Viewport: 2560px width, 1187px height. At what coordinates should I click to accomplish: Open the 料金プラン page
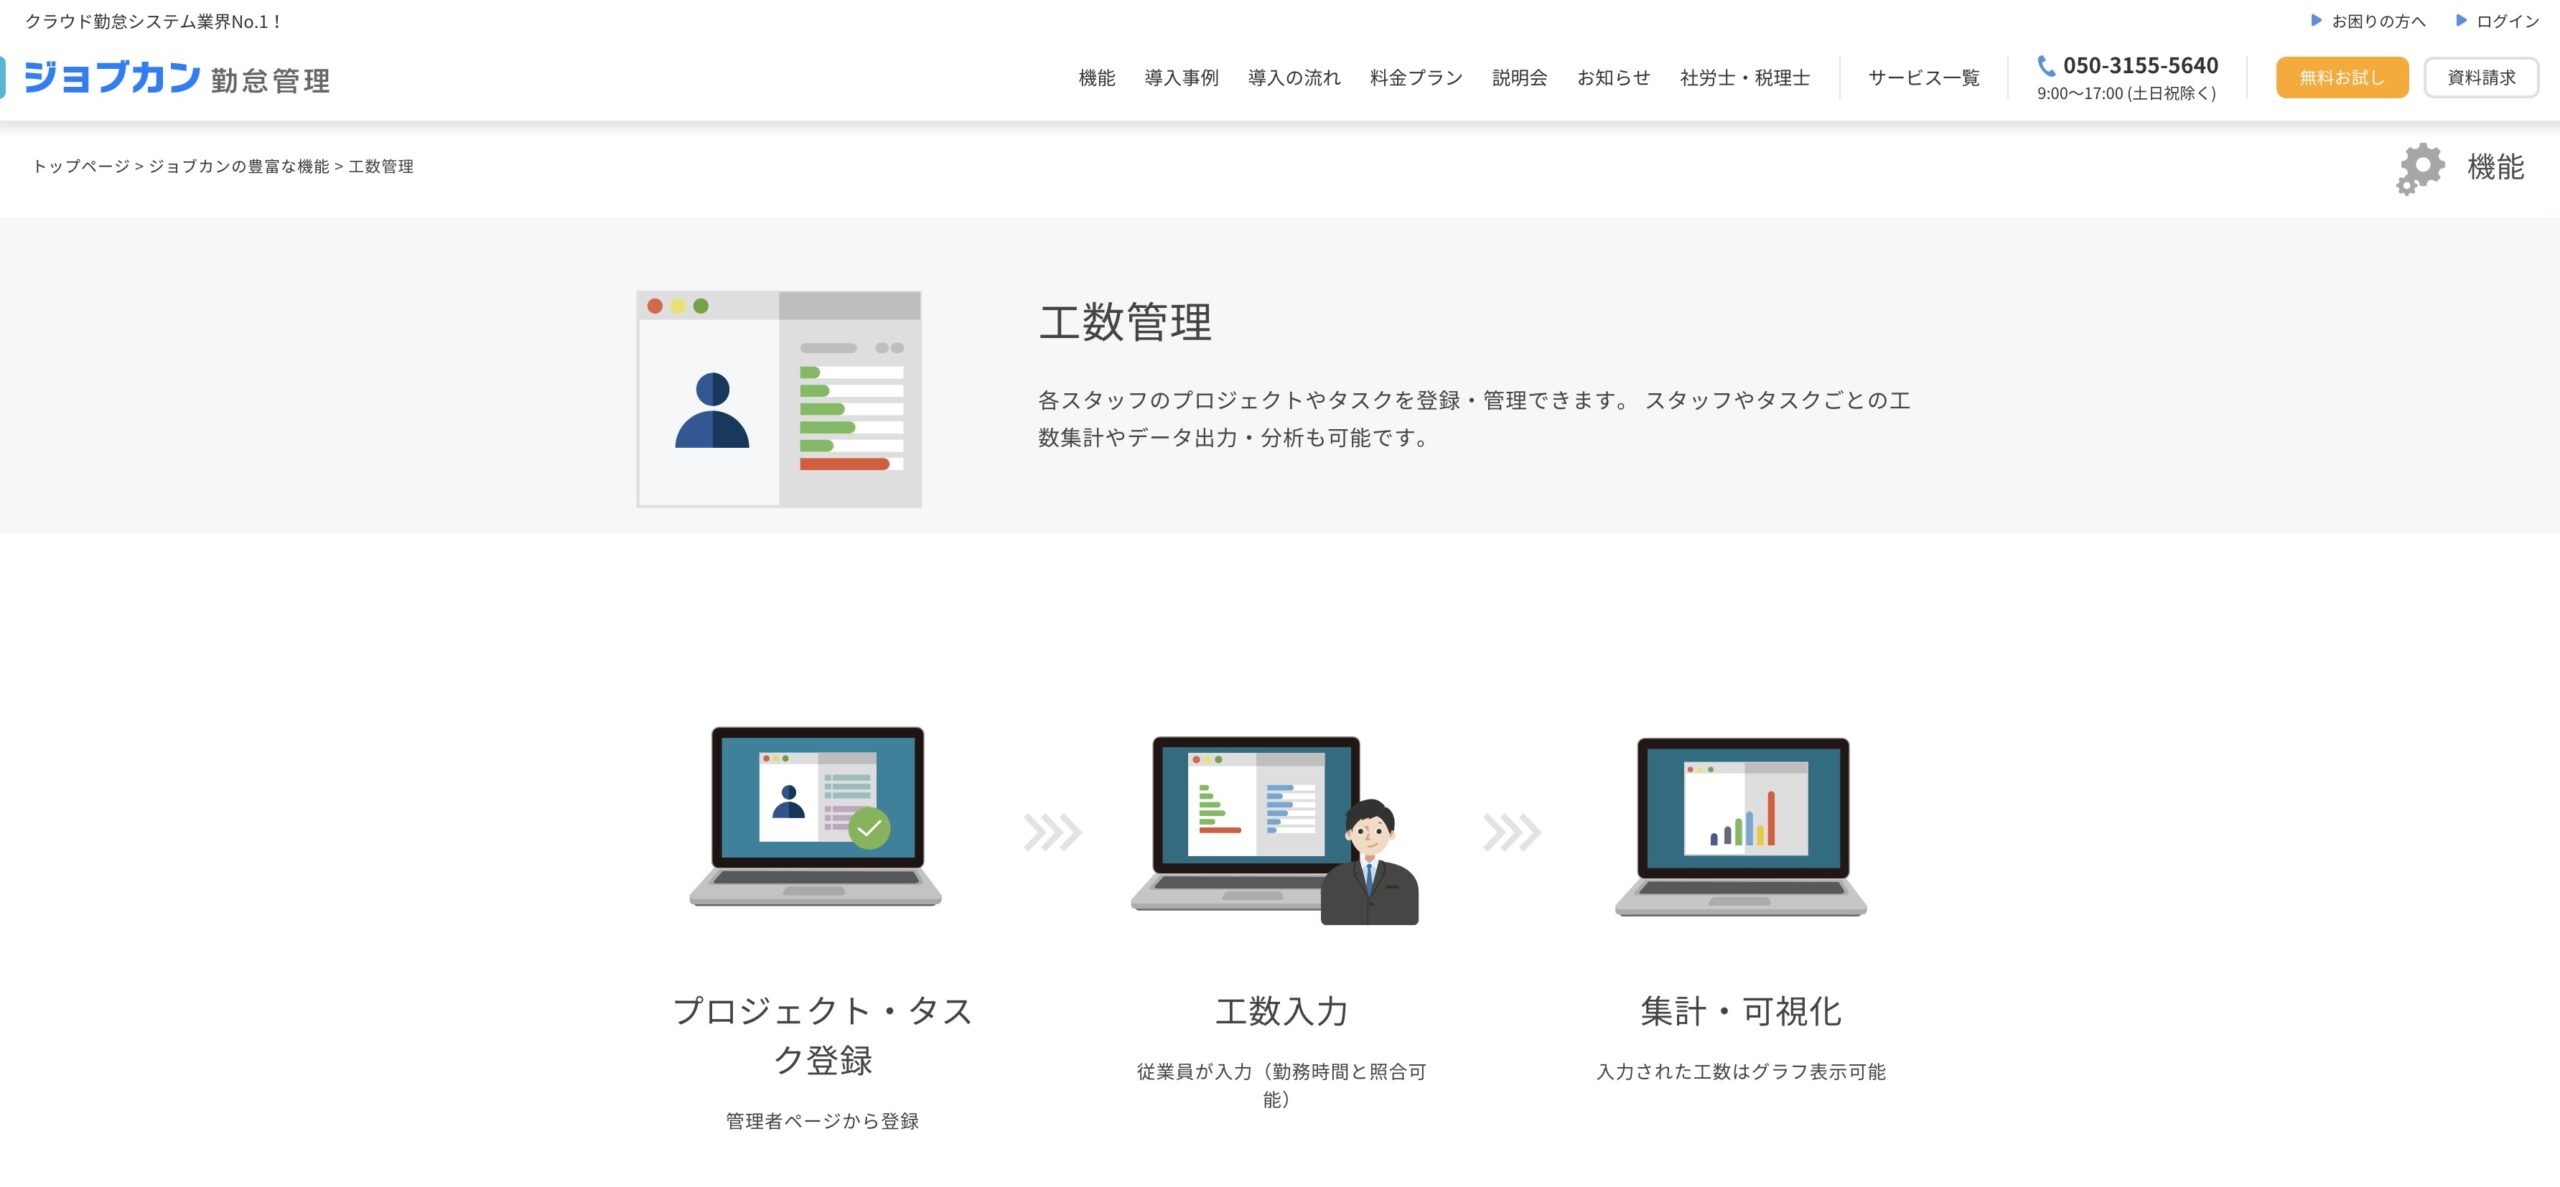tap(1416, 78)
